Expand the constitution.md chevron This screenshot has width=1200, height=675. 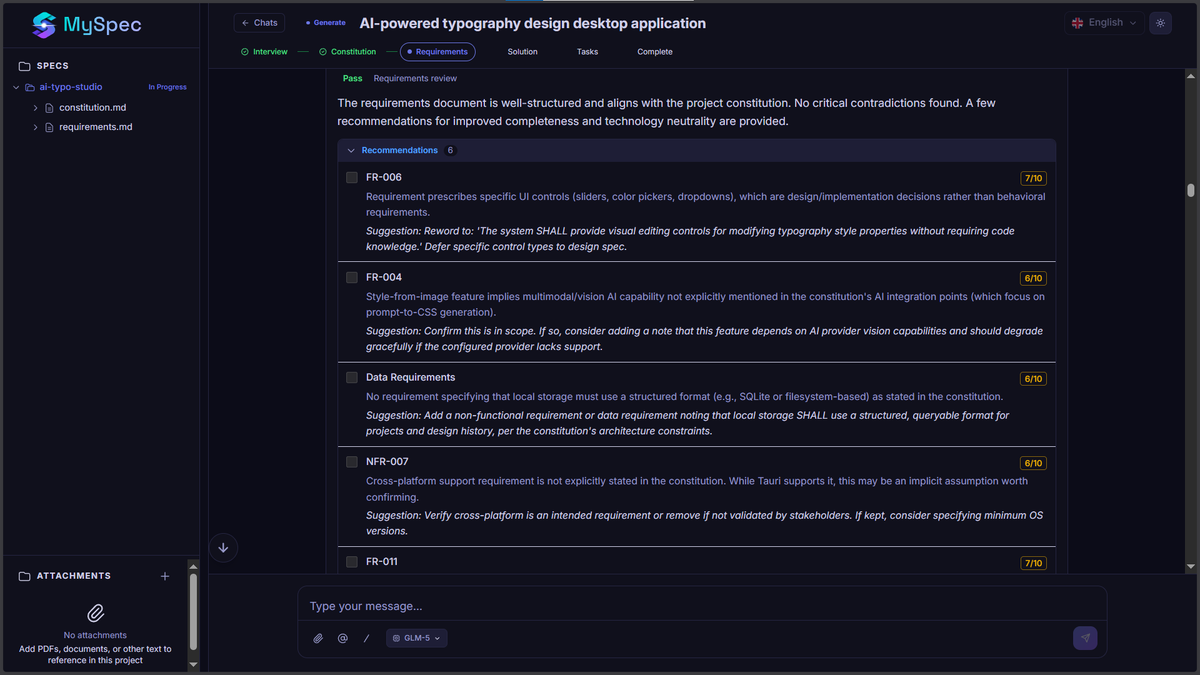(x=36, y=107)
